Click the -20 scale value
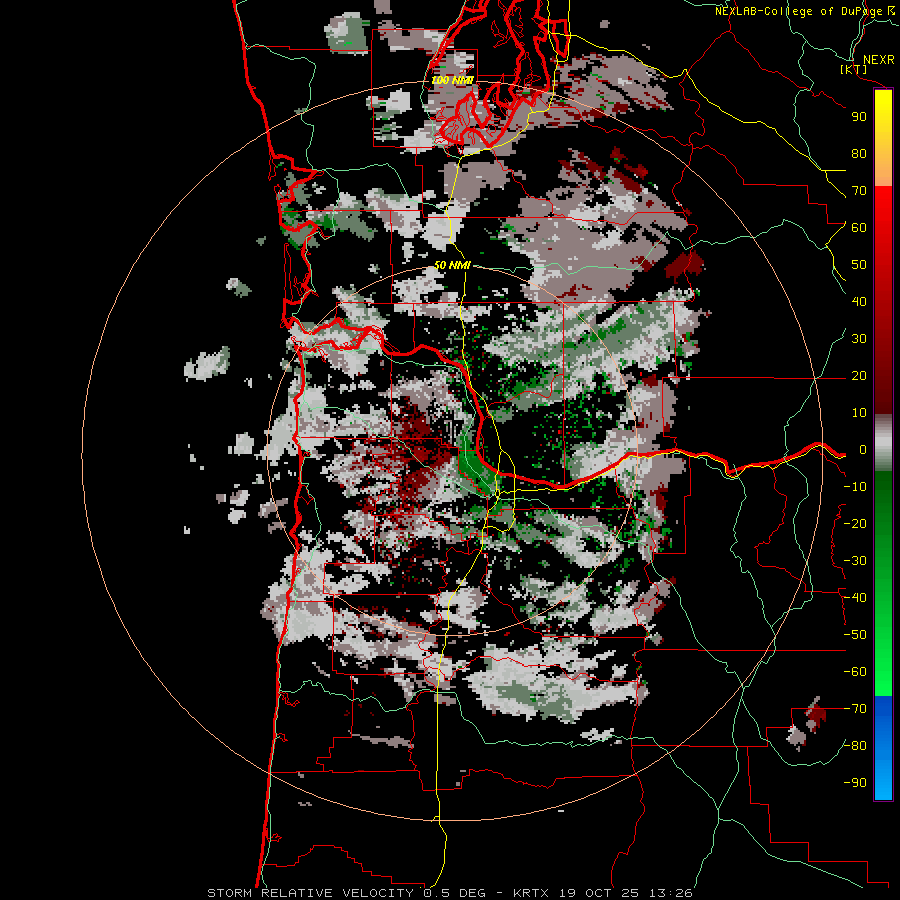 click(855, 523)
